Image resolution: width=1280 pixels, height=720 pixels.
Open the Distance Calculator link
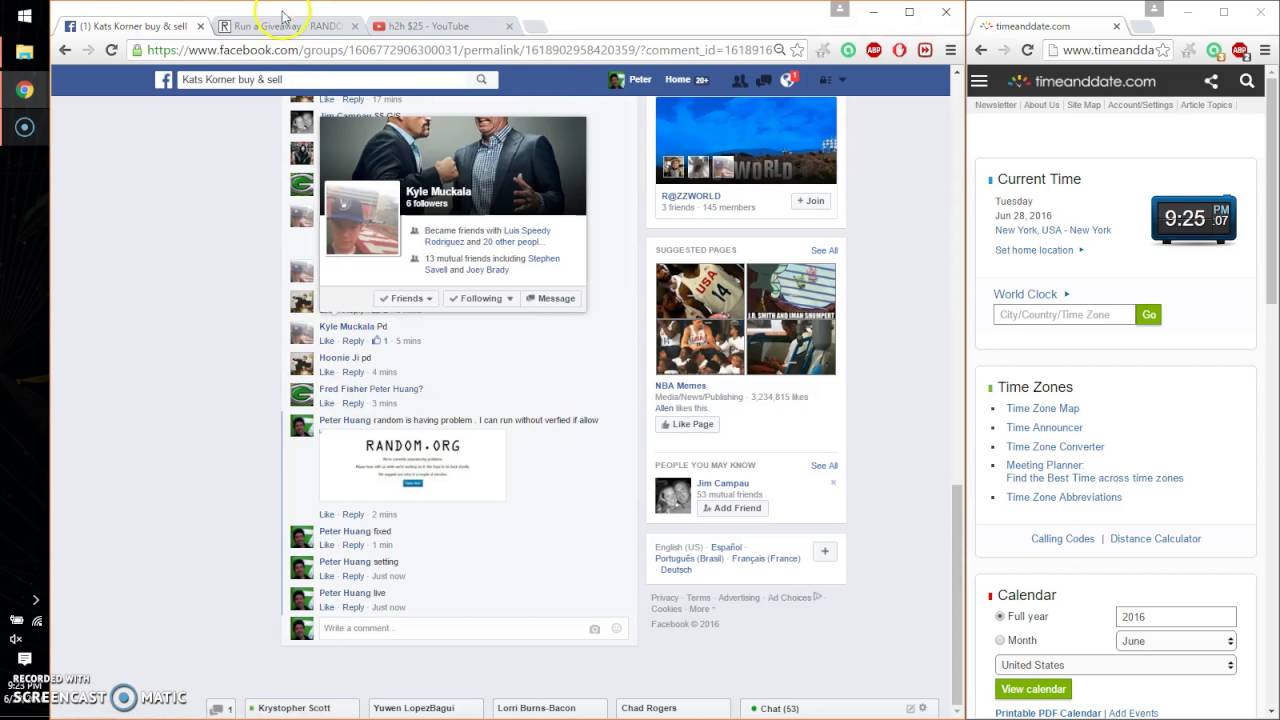click(1155, 539)
